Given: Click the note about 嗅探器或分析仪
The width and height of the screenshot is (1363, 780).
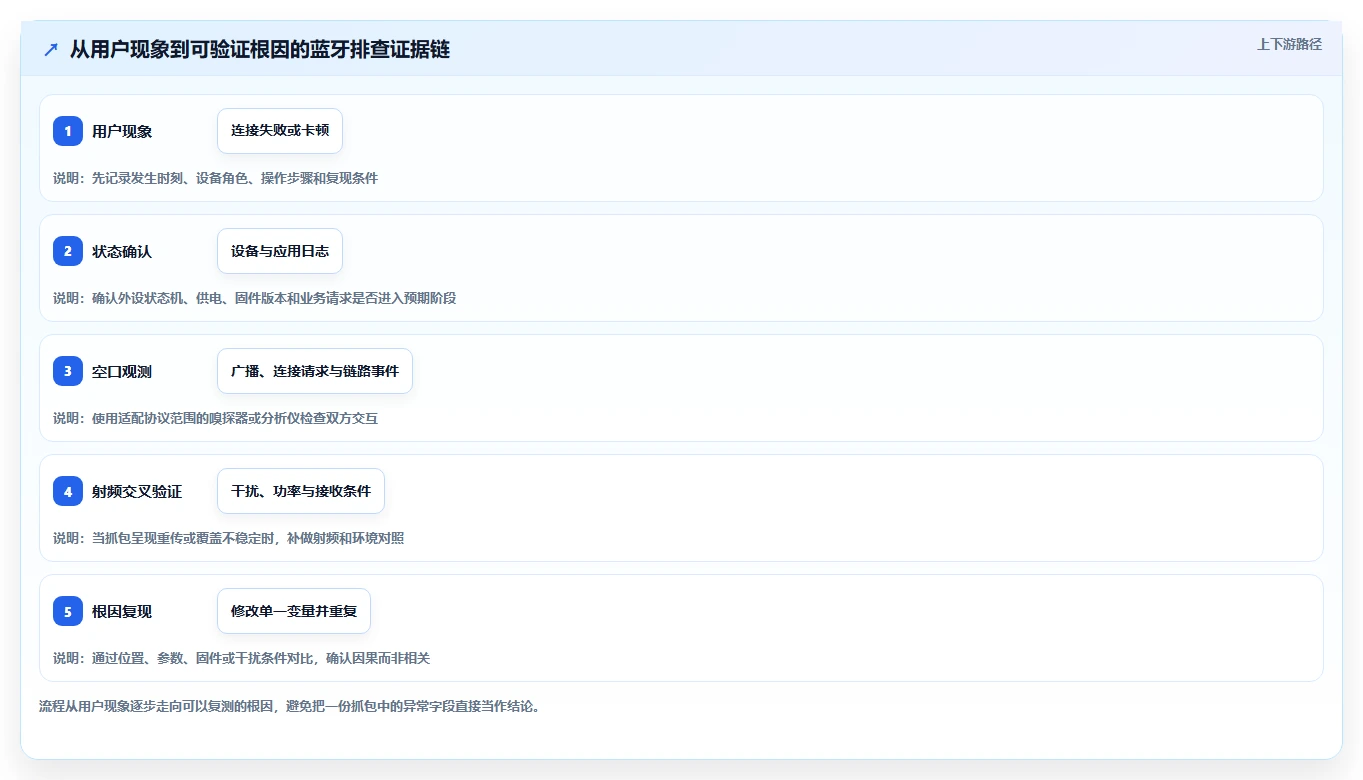Looking at the screenshot, I should [216, 418].
